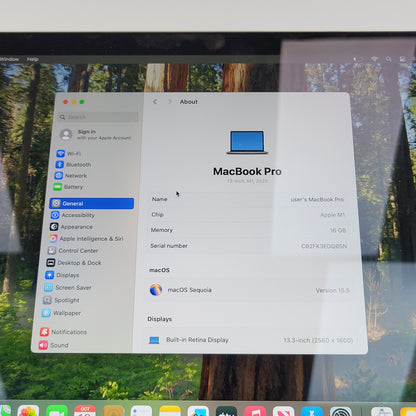Click the "16 GB" memory value
Screen dimensions: 416x416
tap(338, 230)
